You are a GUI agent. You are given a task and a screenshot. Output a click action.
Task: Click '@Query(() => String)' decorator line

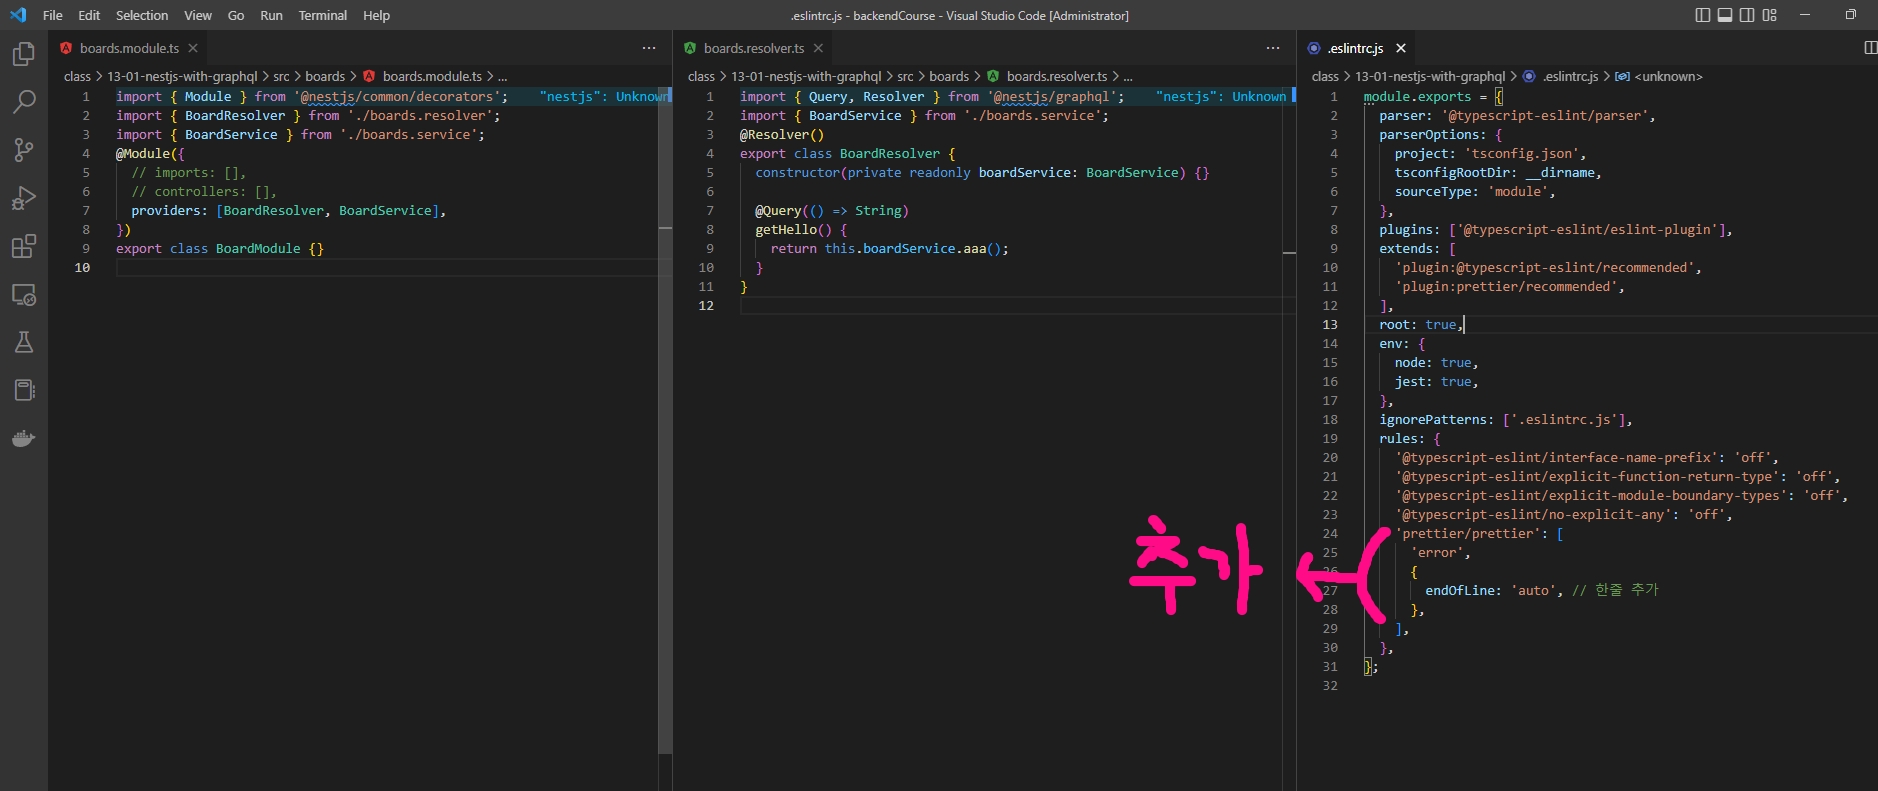pos(832,211)
